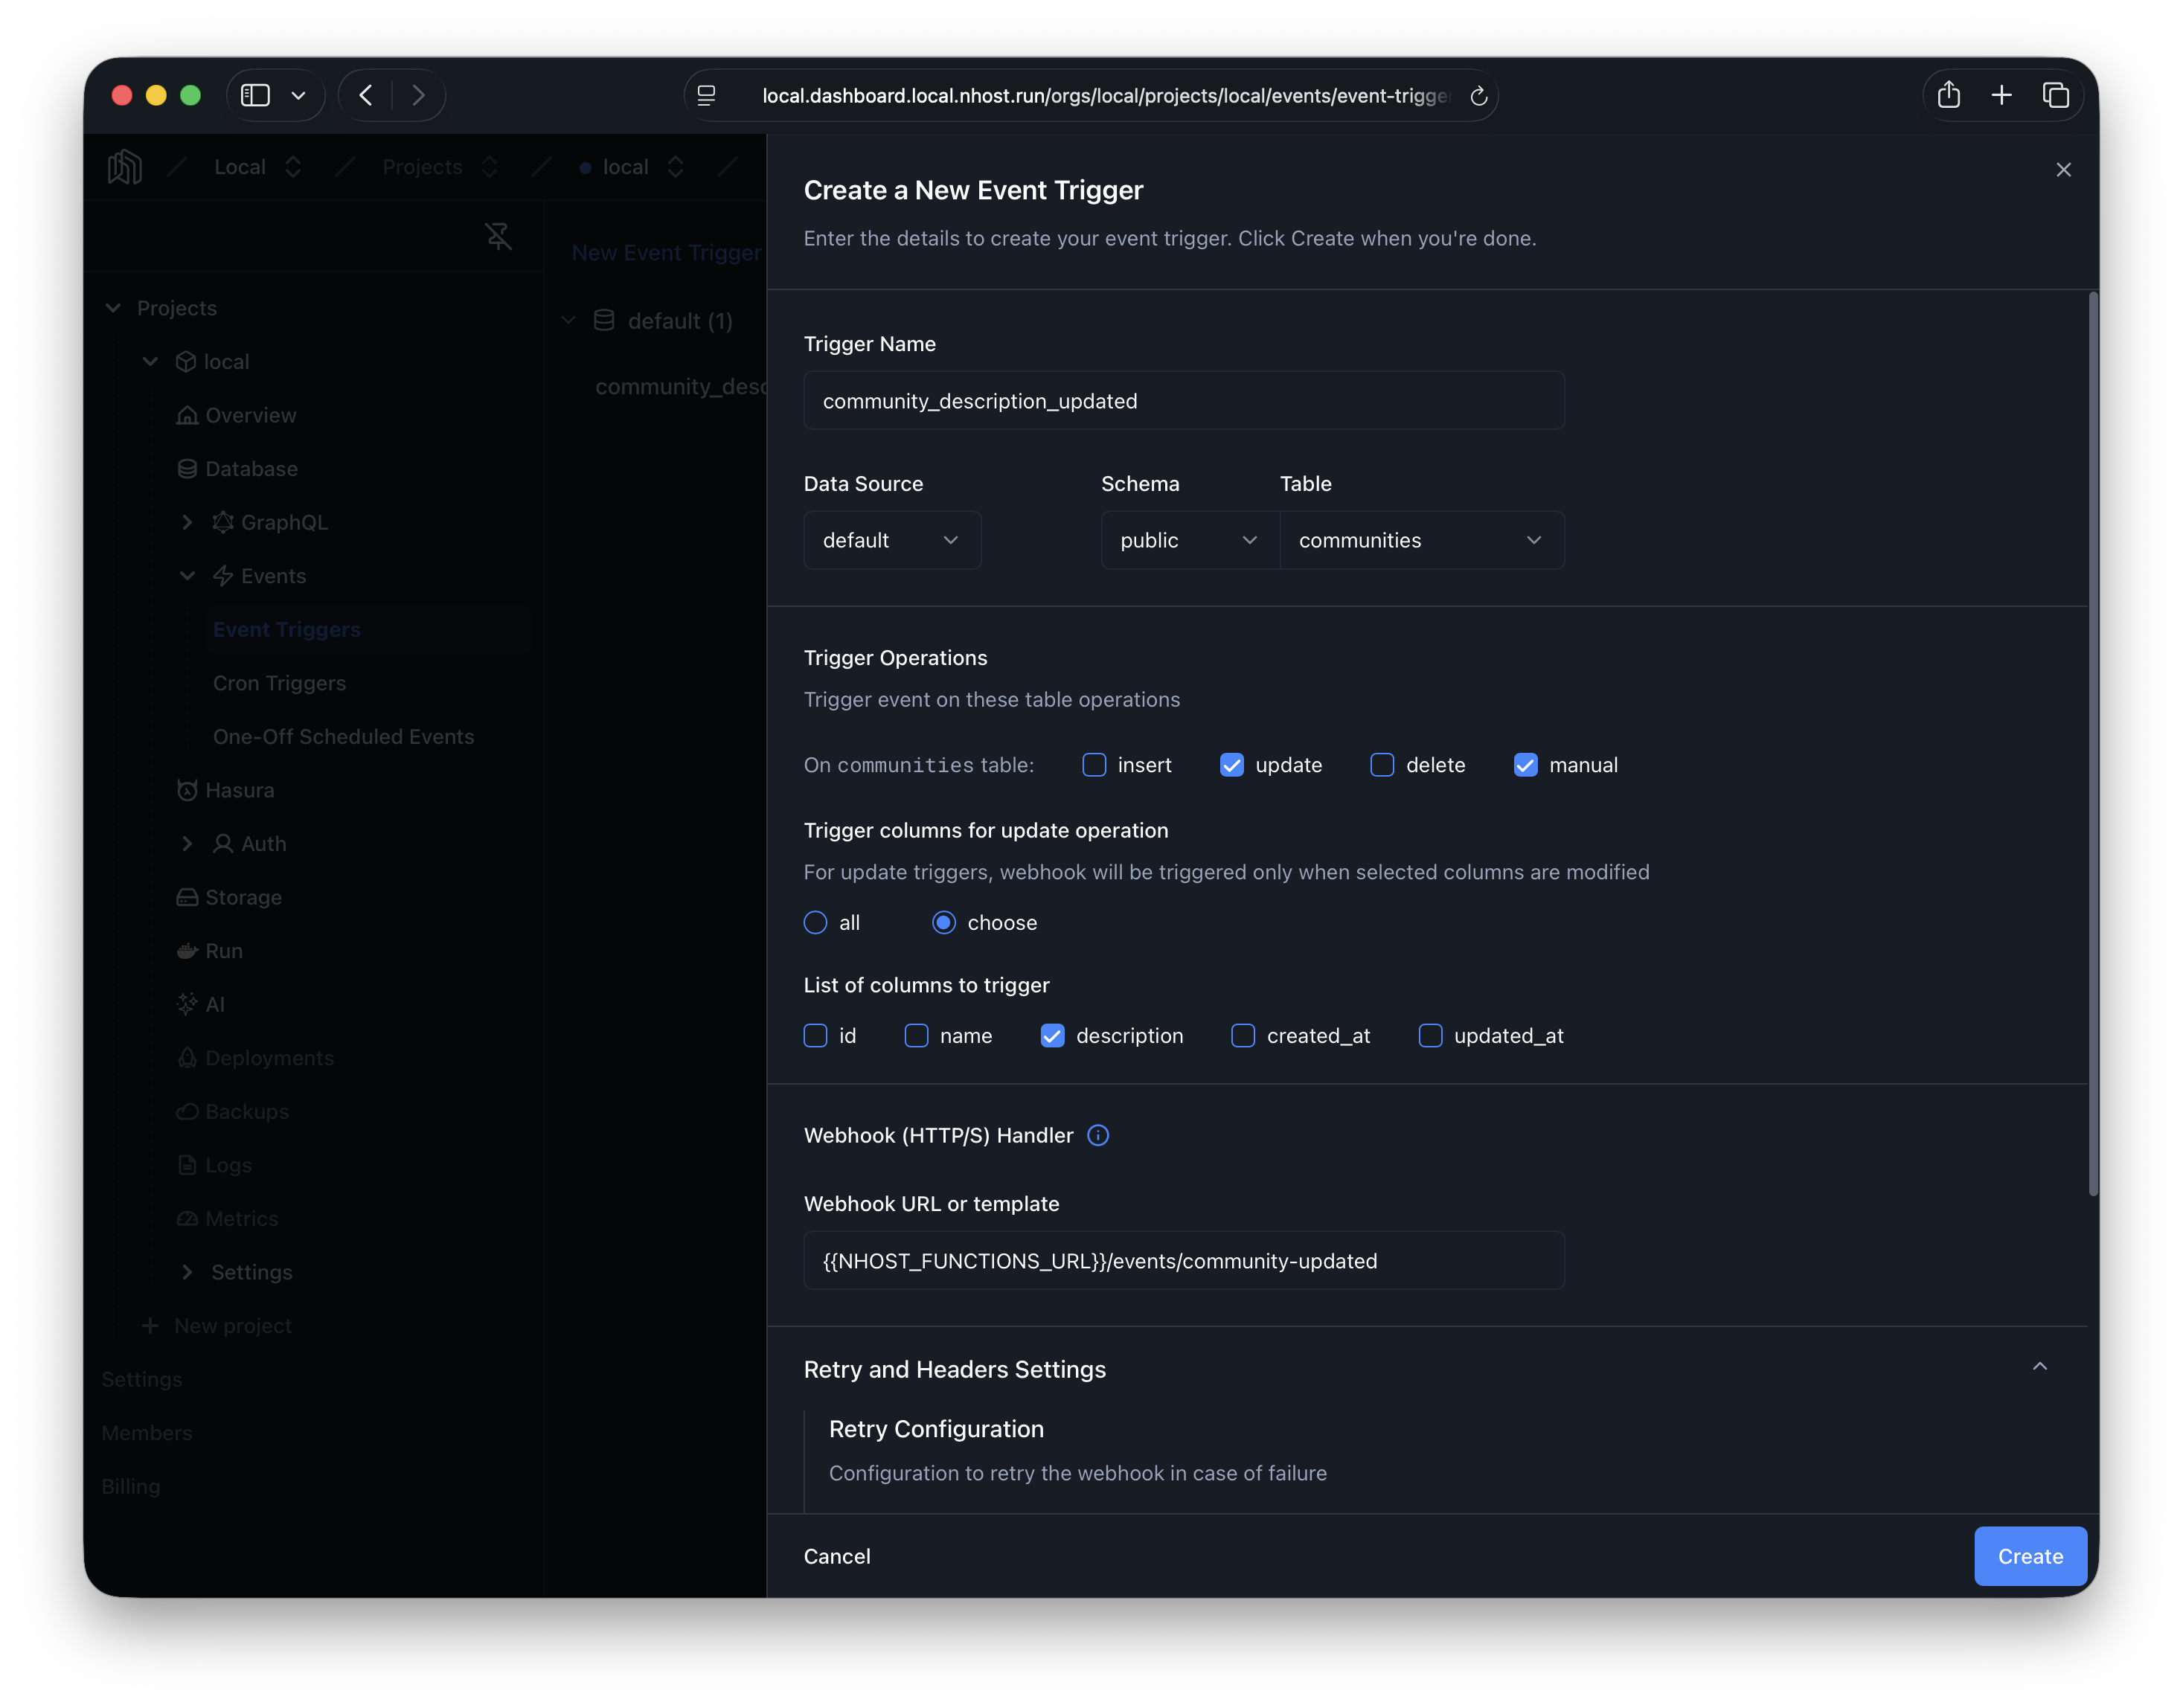Show tab overview icon in Safari

[x=2055, y=96]
